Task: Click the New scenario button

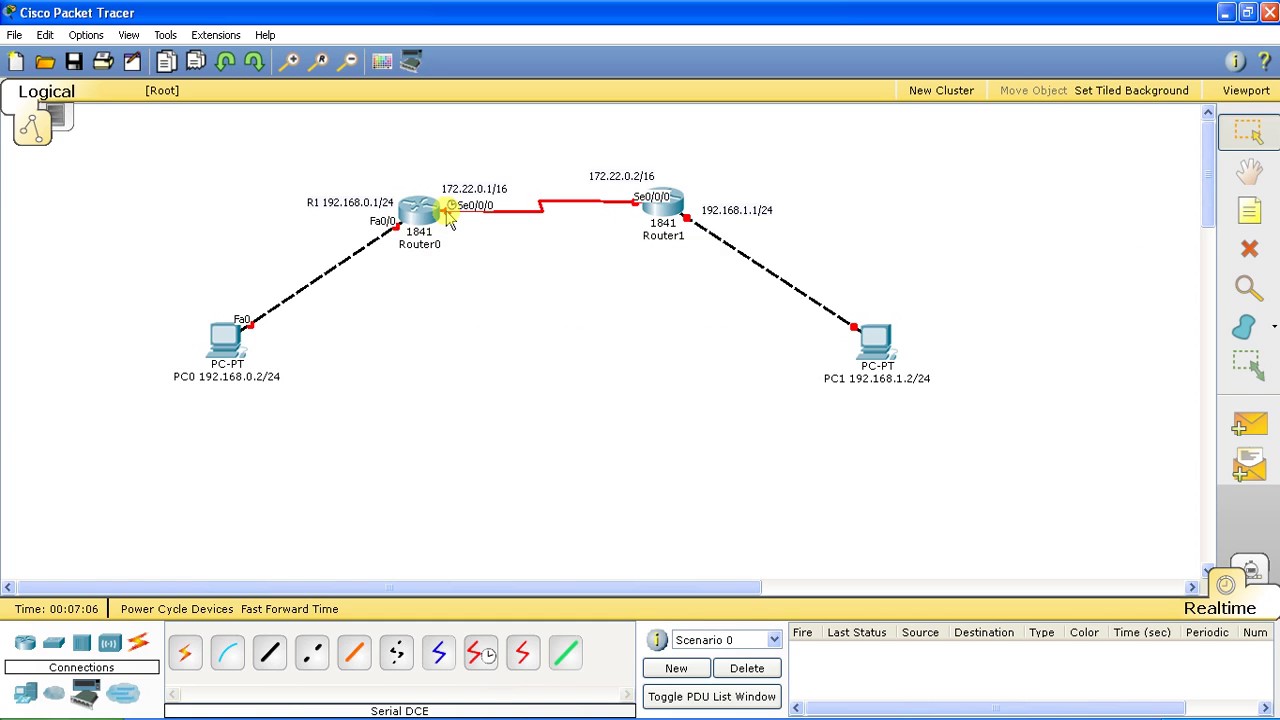Action: coord(676,668)
